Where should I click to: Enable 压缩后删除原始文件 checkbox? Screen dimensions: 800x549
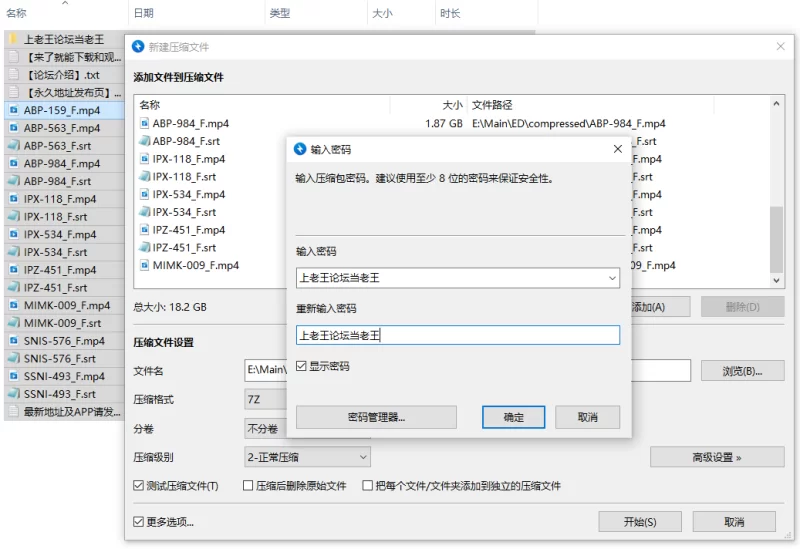(248, 485)
